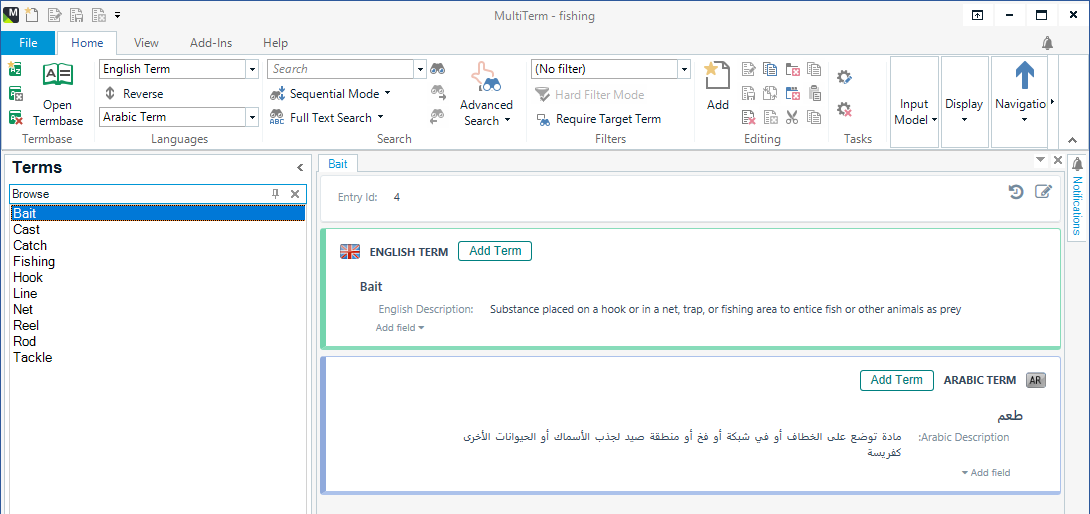Viewport: 1090px width, 514px height.
Task: Pin the Terms pane with pushpin icon
Action: tap(275, 194)
